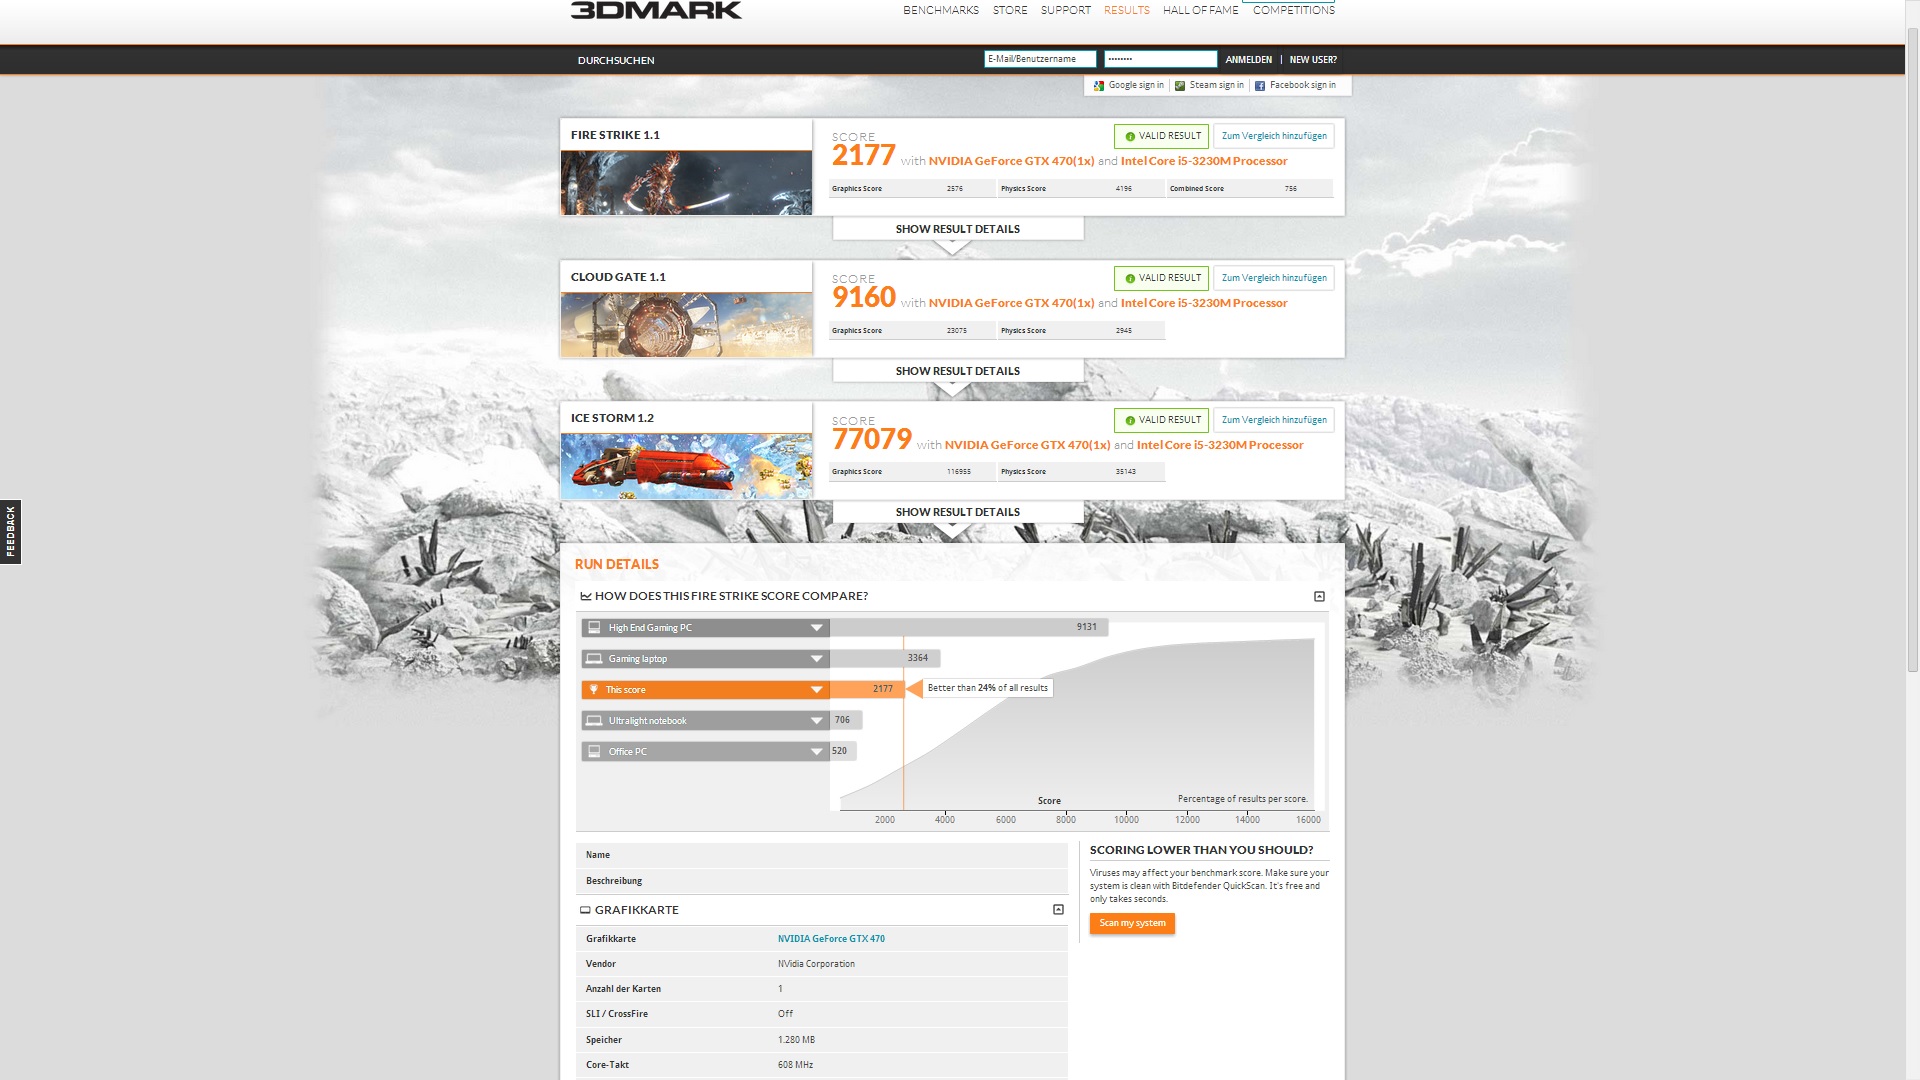Click the Gaming laptop icon
Screen dimensions: 1920x1080
pos(594,659)
